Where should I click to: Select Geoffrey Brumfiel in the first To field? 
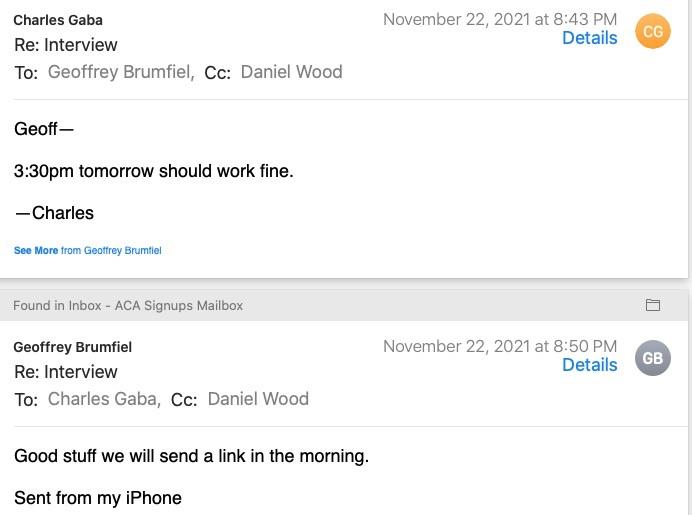[x=120, y=72]
